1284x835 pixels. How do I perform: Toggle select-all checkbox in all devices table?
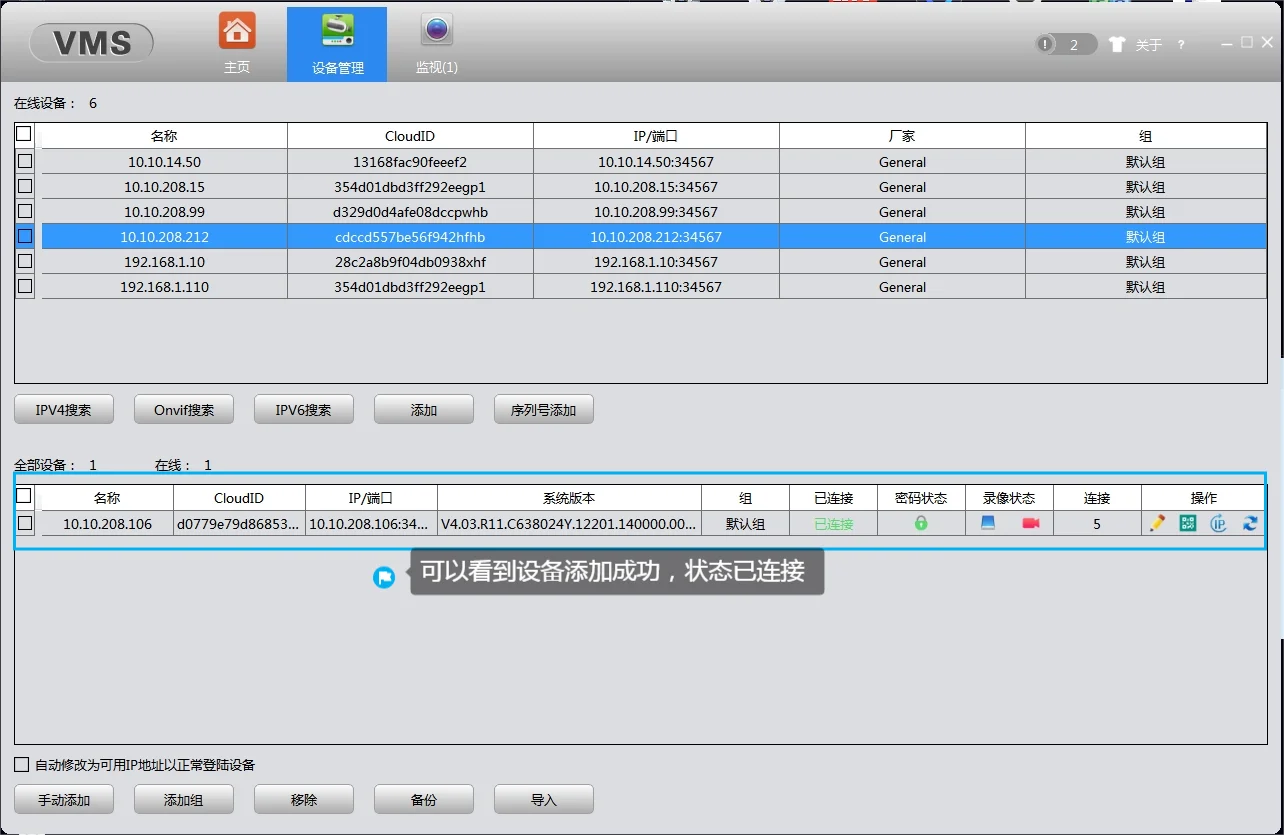pyautogui.click(x=24, y=495)
